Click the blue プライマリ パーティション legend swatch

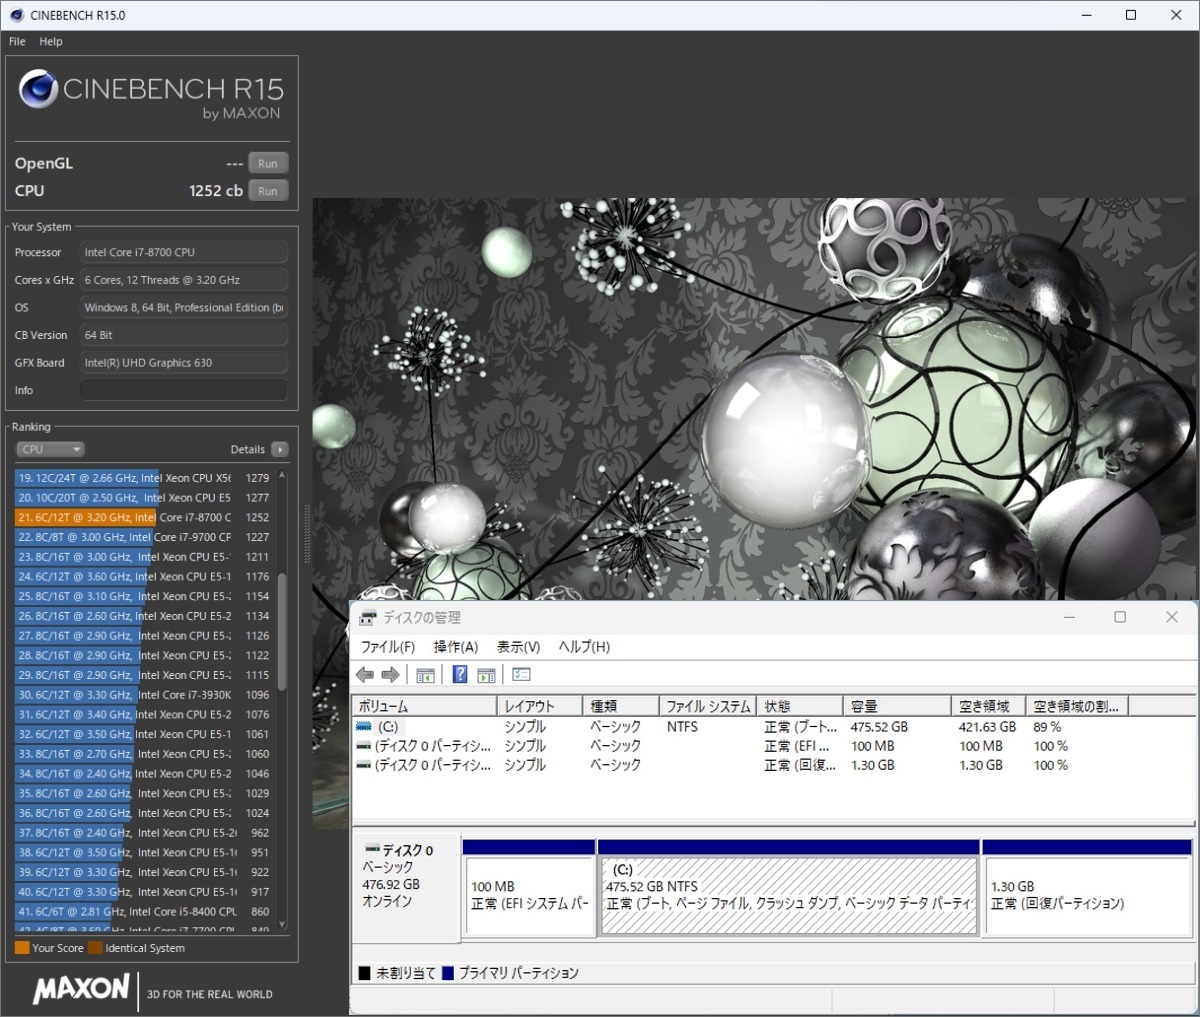pos(448,973)
